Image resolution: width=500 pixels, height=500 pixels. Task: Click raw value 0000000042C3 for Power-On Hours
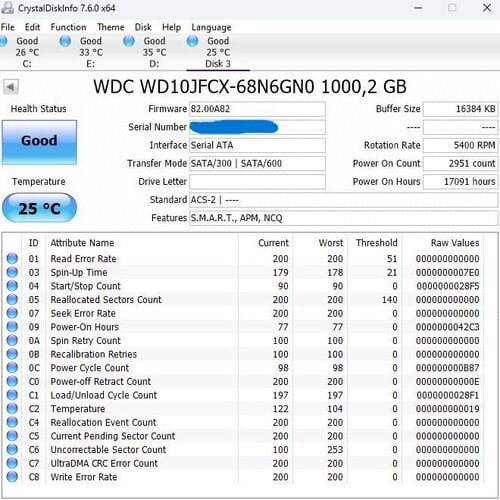pyautogui.click(x=447, y=327)
